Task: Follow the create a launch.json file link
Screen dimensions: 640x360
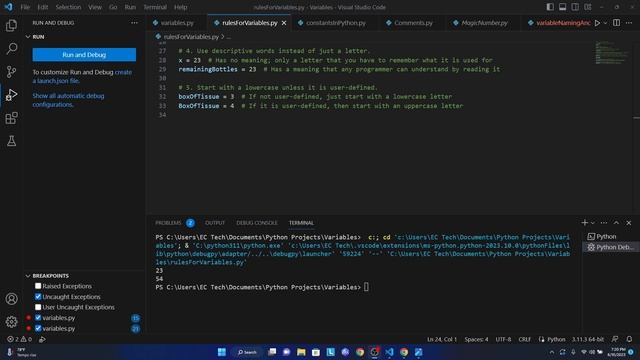Action: (x=82, y=76)
